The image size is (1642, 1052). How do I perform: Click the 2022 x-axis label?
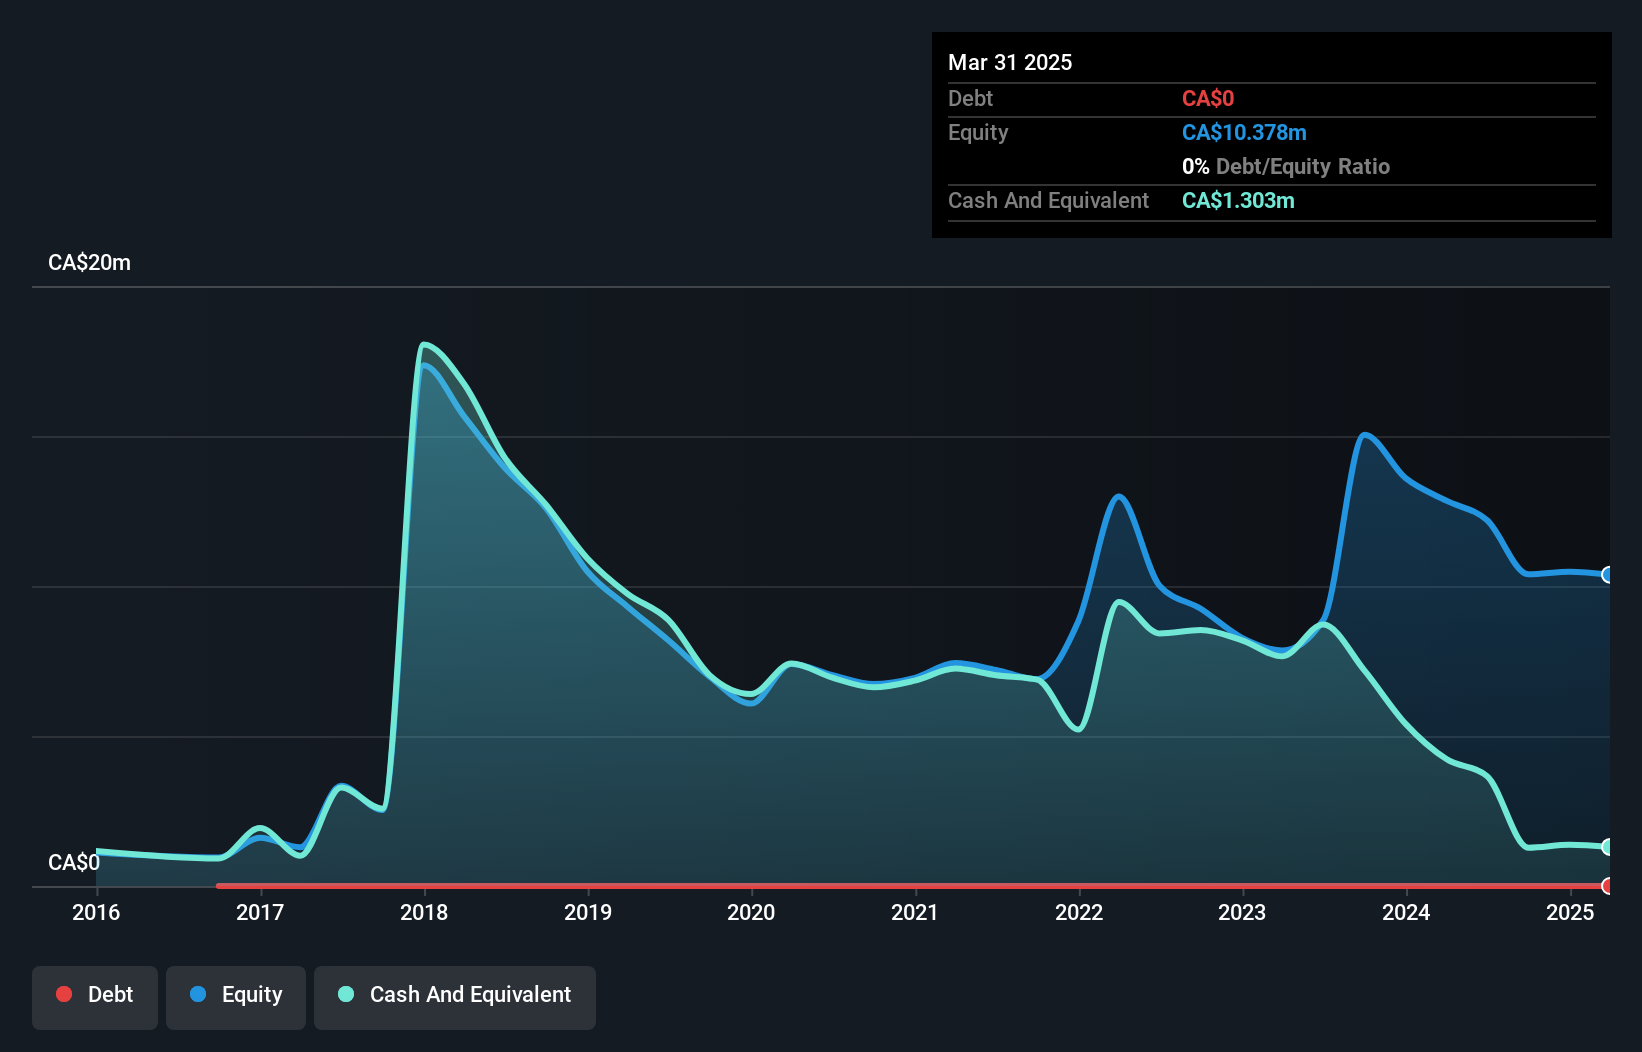click(1079, 912)
